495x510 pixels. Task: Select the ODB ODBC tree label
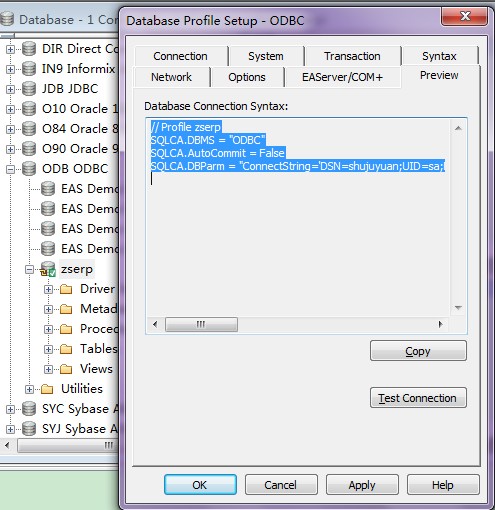(75, 169)
